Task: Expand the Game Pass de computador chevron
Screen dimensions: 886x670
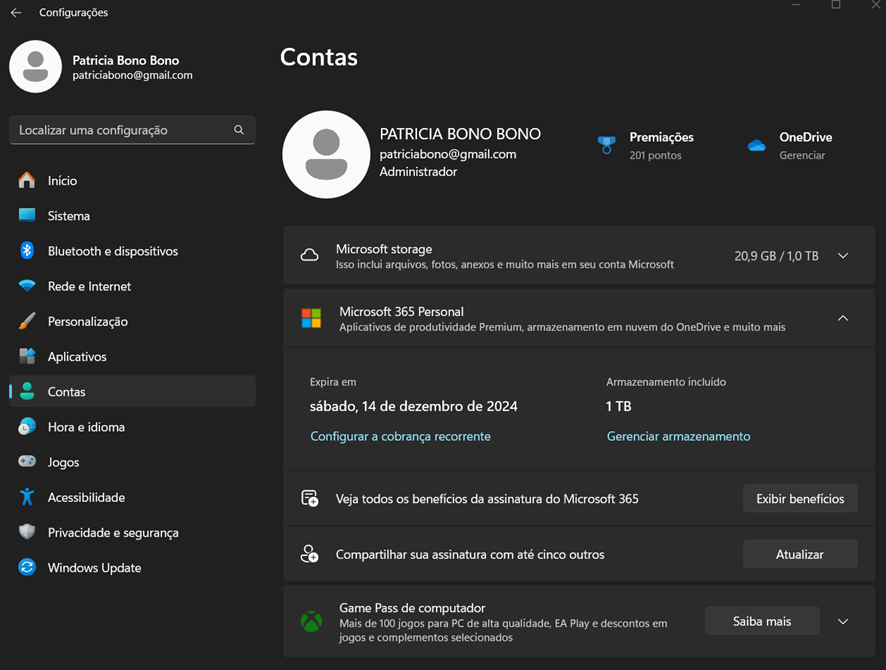Action: coord(842,621)
